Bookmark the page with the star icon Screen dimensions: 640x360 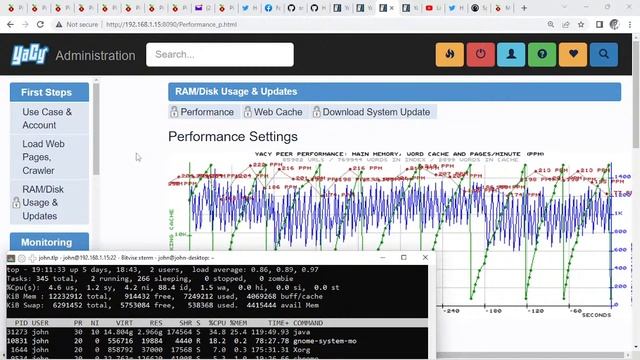(x=581, y=24)
